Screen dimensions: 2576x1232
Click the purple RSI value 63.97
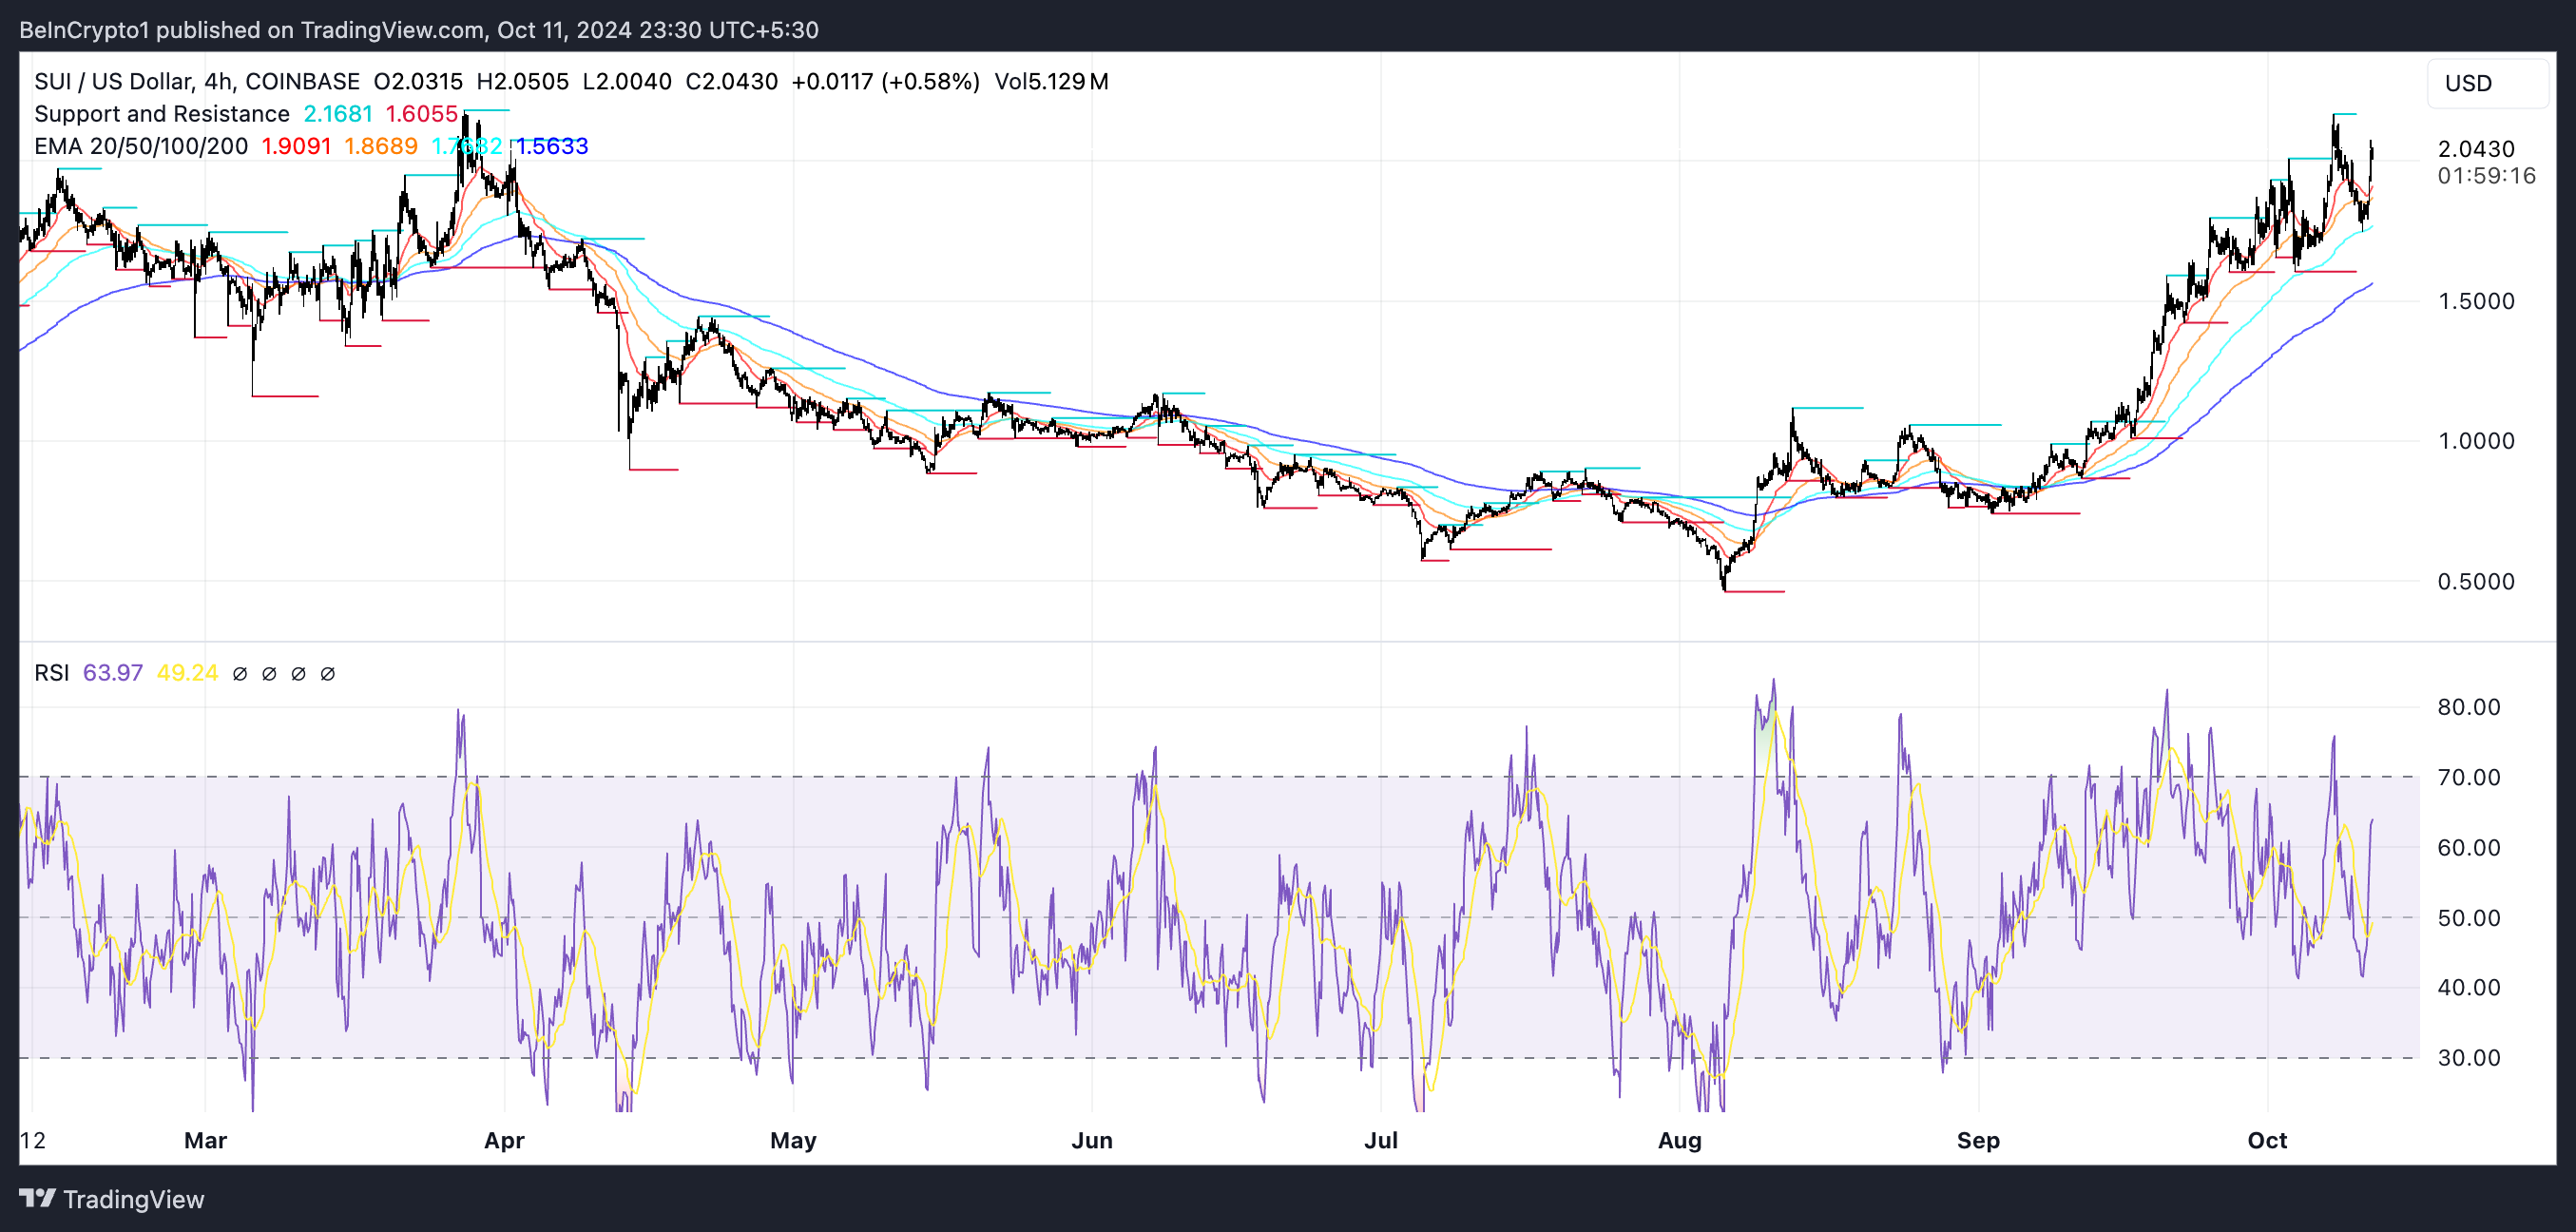pyautogui.click(x=112, y=673)
